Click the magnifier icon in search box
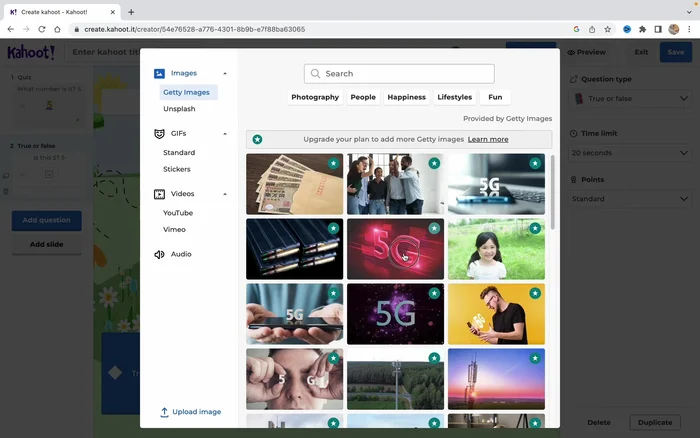Image resolution: width=700 pixels, height=438 pixels. (x=316, y=74)
